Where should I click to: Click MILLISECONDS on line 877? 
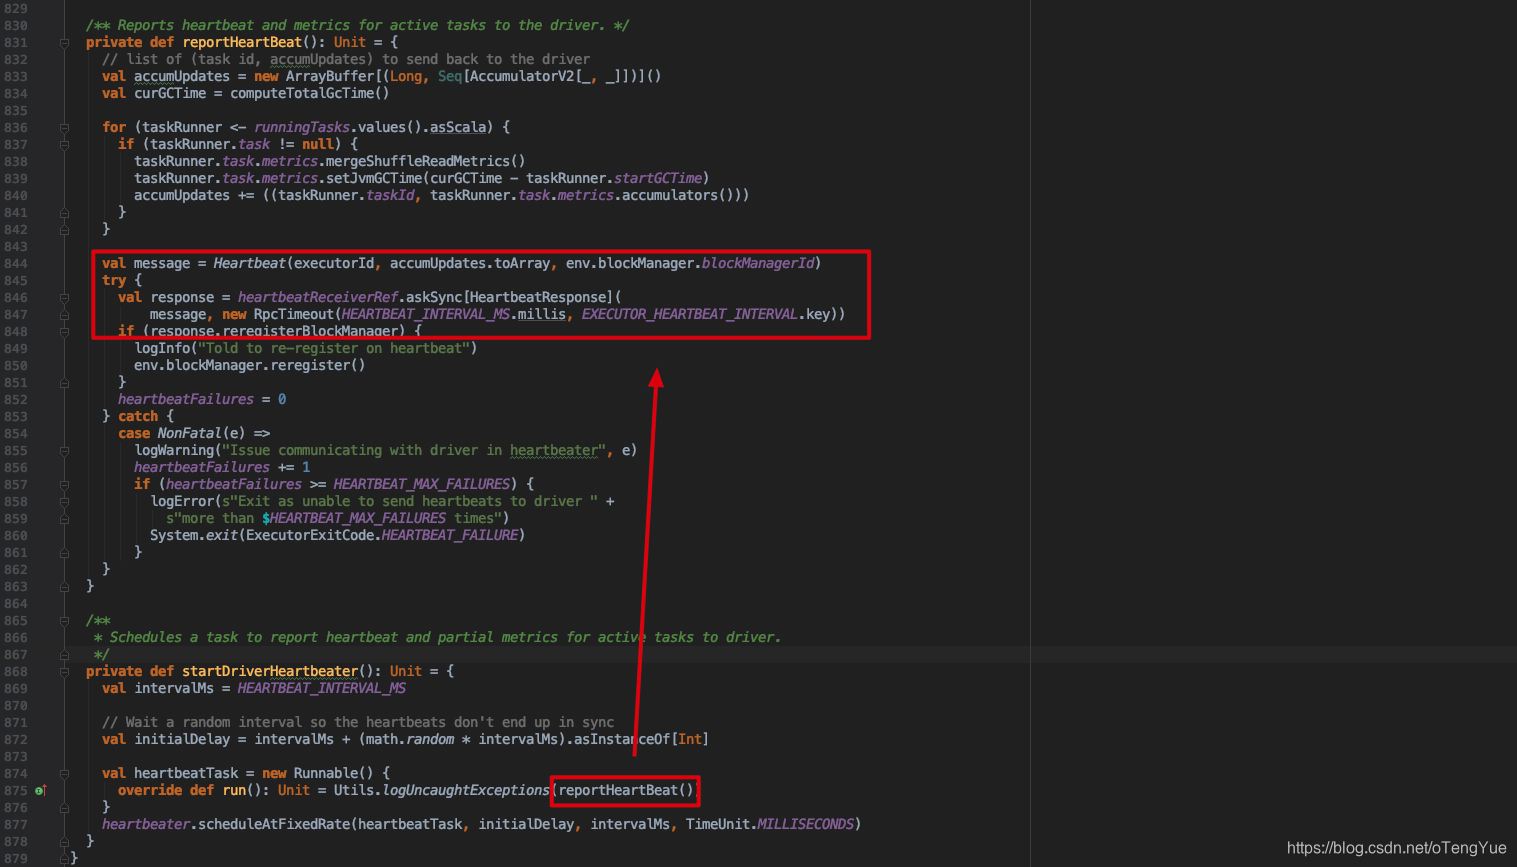(806, 824)
